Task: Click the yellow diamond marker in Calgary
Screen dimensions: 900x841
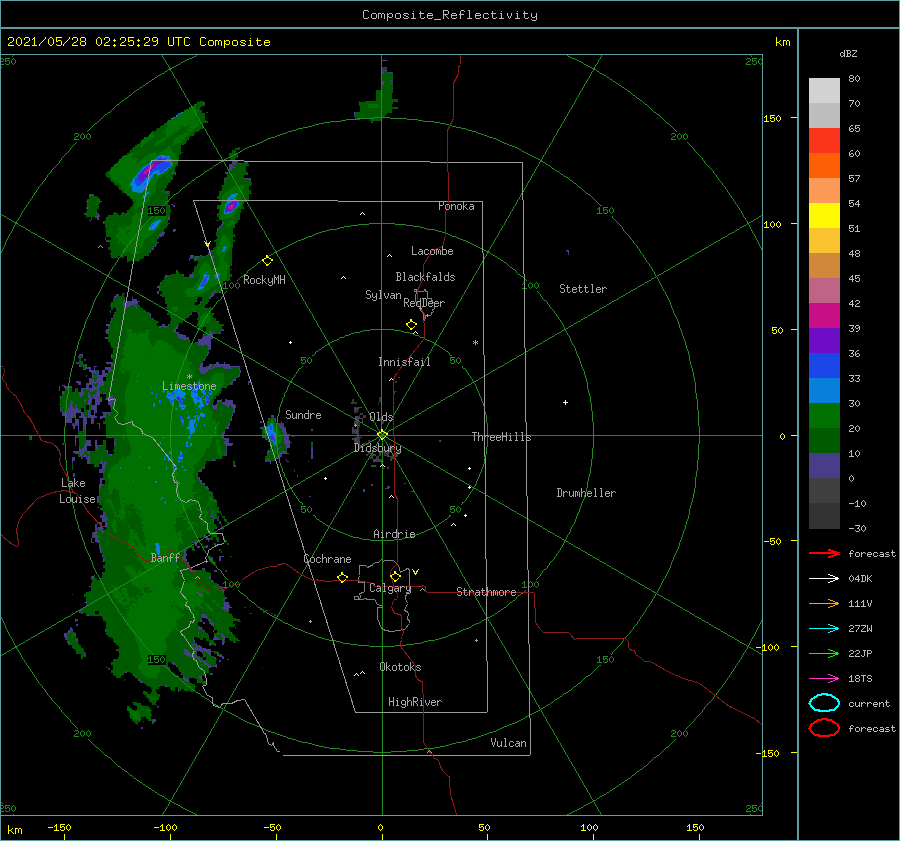Action: point(395,576)
